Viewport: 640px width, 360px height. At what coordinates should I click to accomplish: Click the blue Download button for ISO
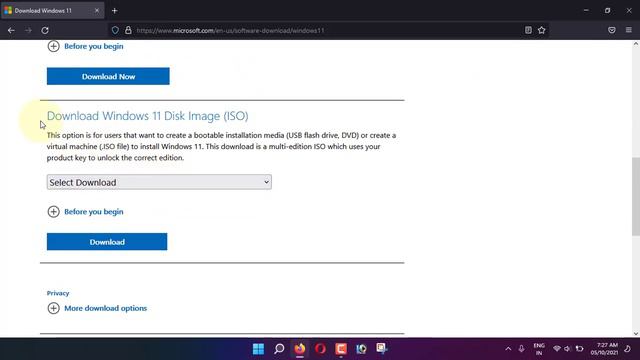[107, 242]
